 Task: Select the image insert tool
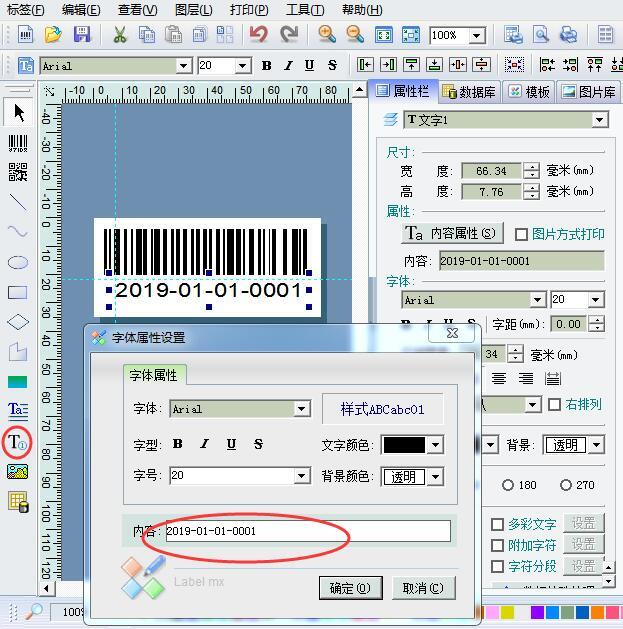(x=18, y=472)
